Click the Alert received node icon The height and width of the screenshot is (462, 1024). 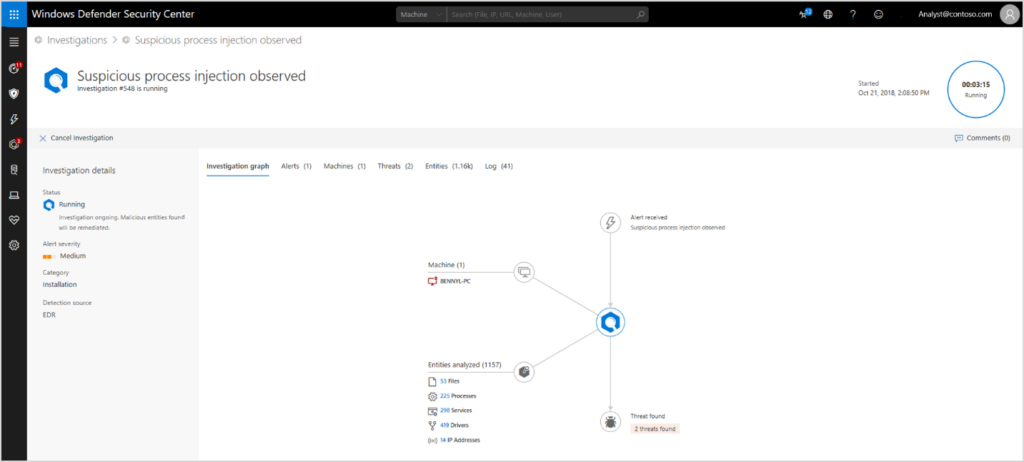[610, 222]
